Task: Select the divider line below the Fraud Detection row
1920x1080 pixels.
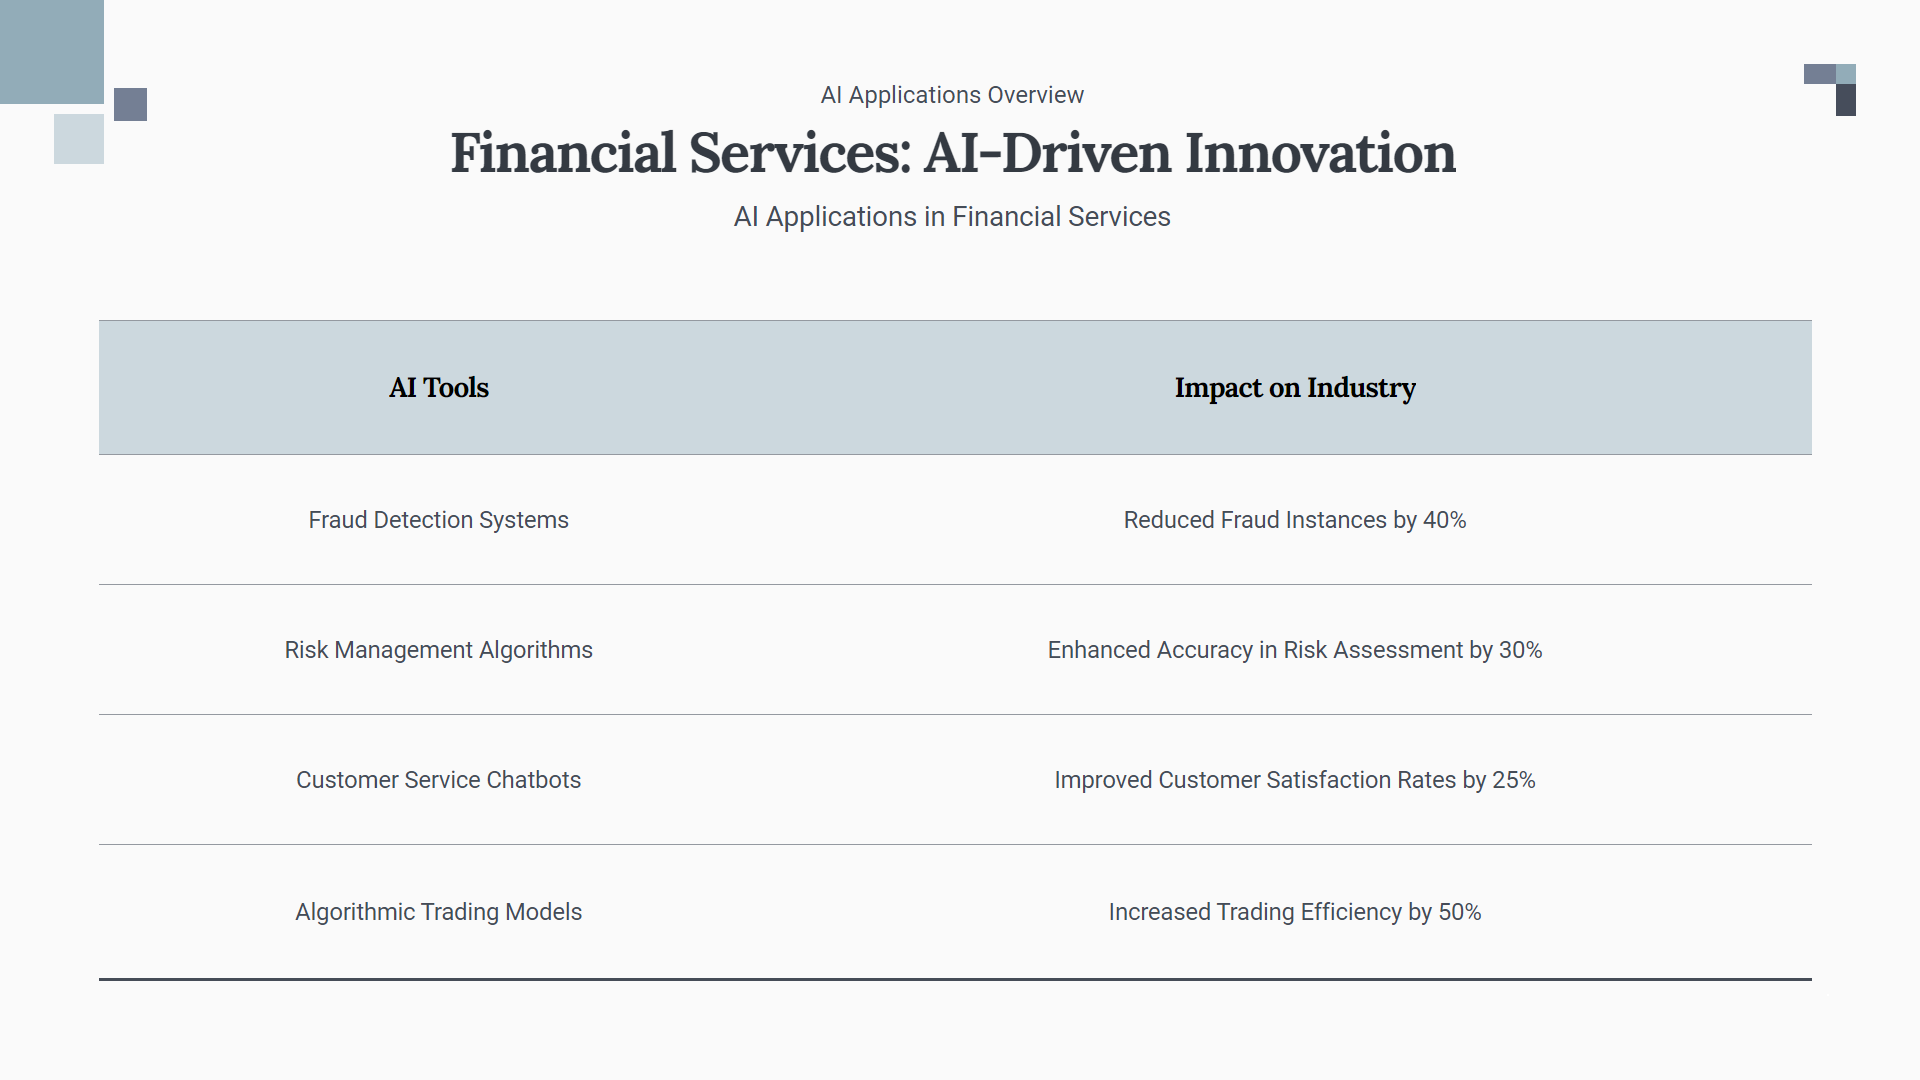Action: 955,584
